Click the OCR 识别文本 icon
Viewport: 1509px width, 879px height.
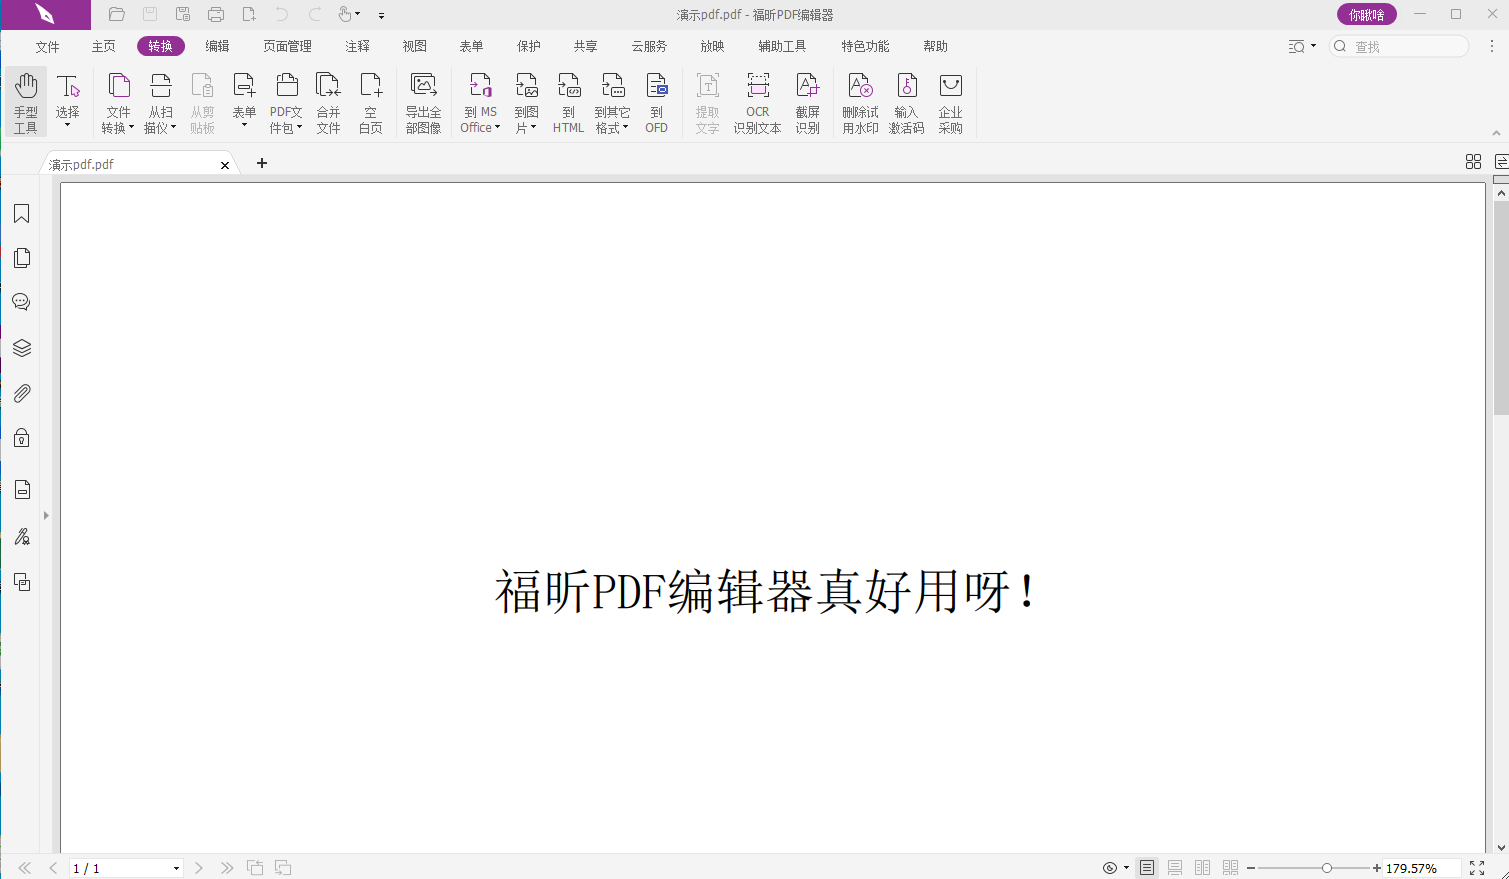757,102
